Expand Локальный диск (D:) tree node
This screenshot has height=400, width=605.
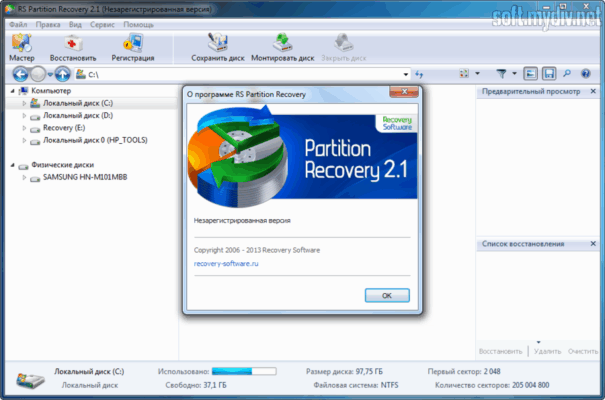click(x=24, y=116)
